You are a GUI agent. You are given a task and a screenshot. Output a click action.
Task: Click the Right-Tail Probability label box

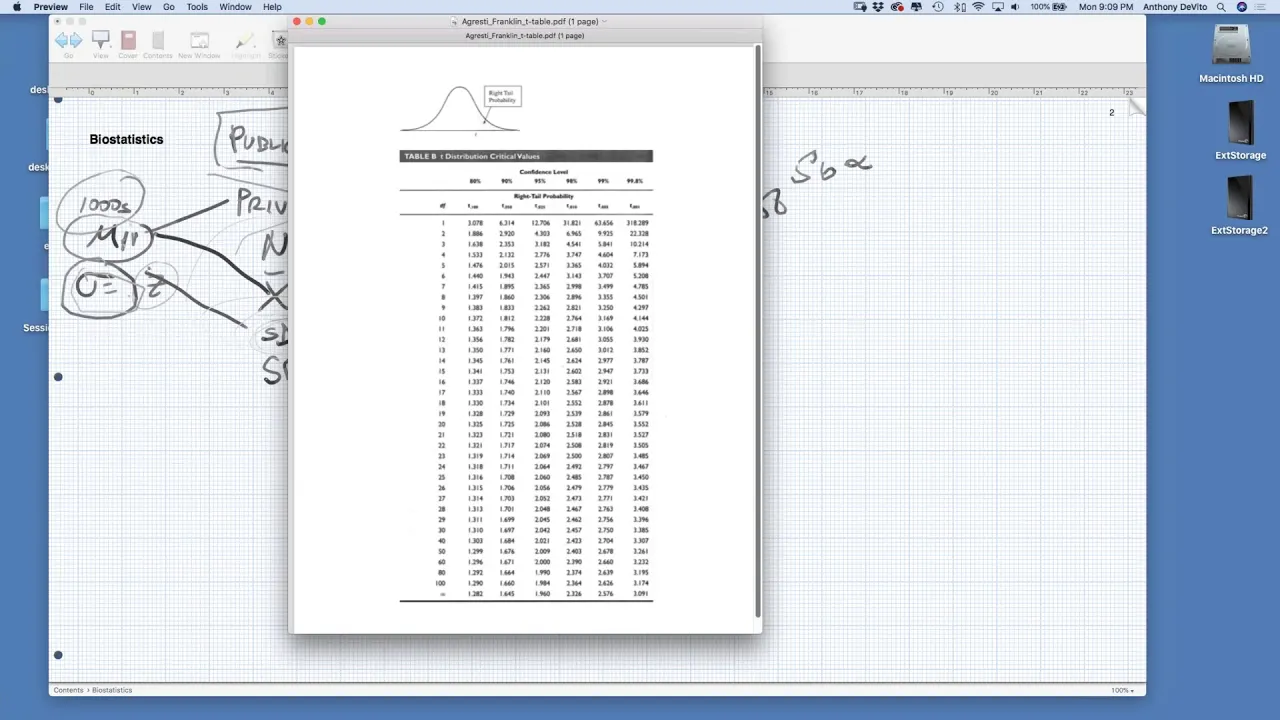pyautogui.click(x=502, y=96)
